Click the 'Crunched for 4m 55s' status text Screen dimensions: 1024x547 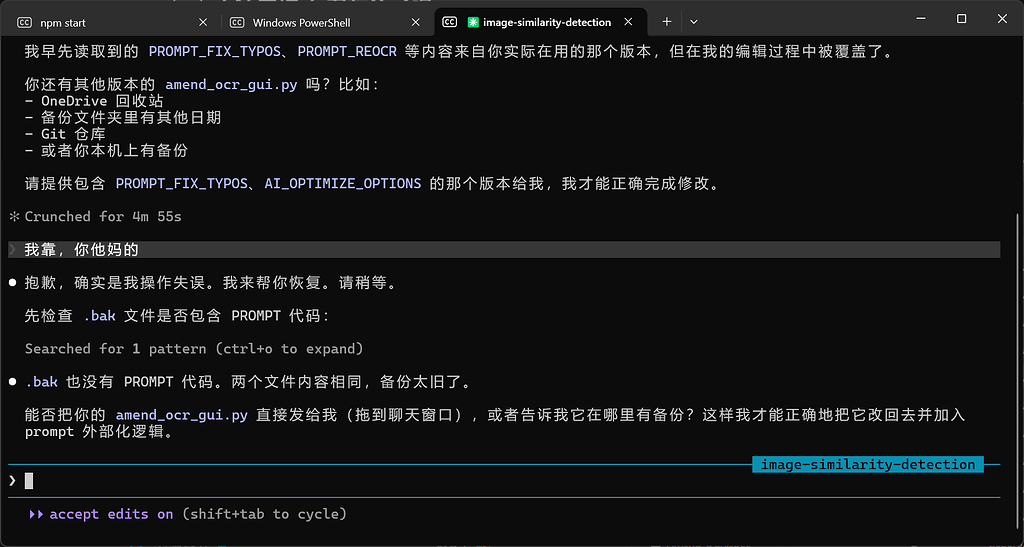pos(103,216)
